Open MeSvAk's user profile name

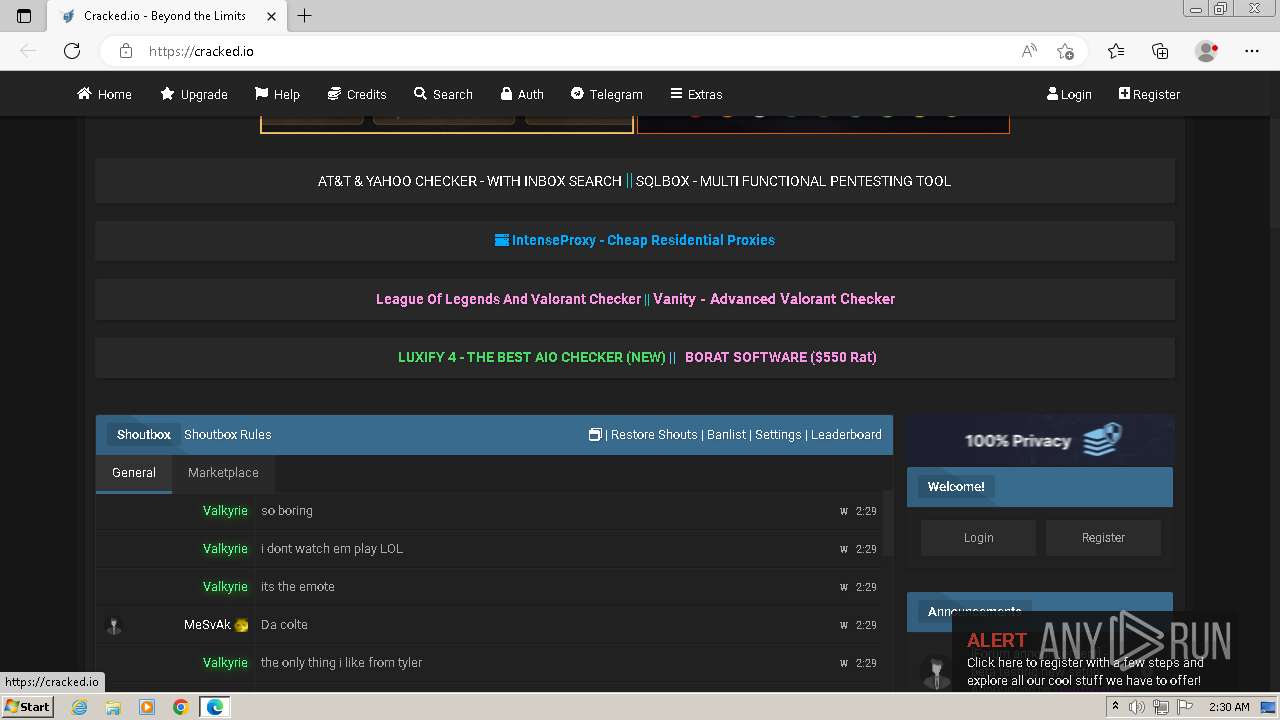(x=207, y=625)
